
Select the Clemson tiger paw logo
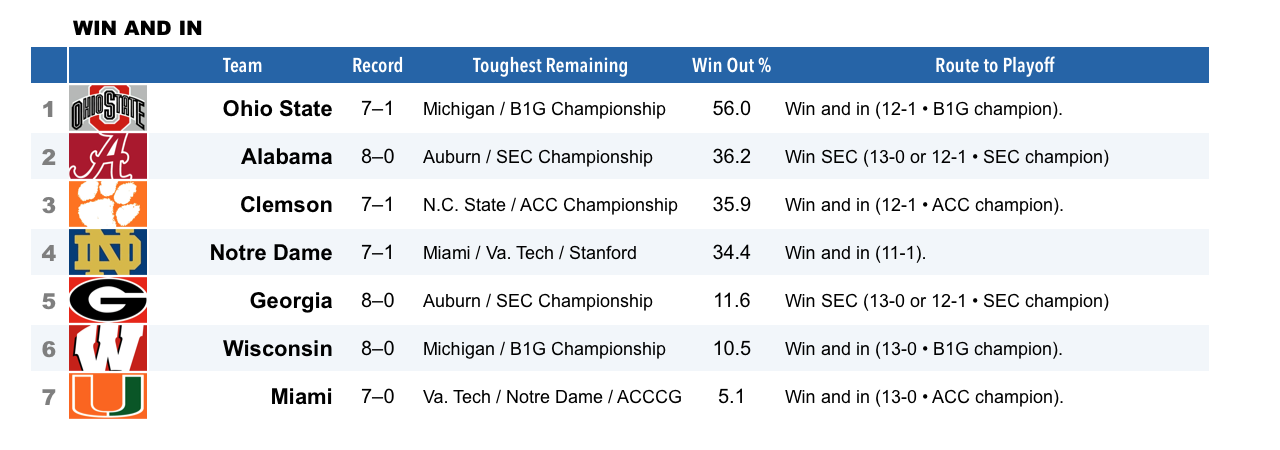[x=108, y=204]
